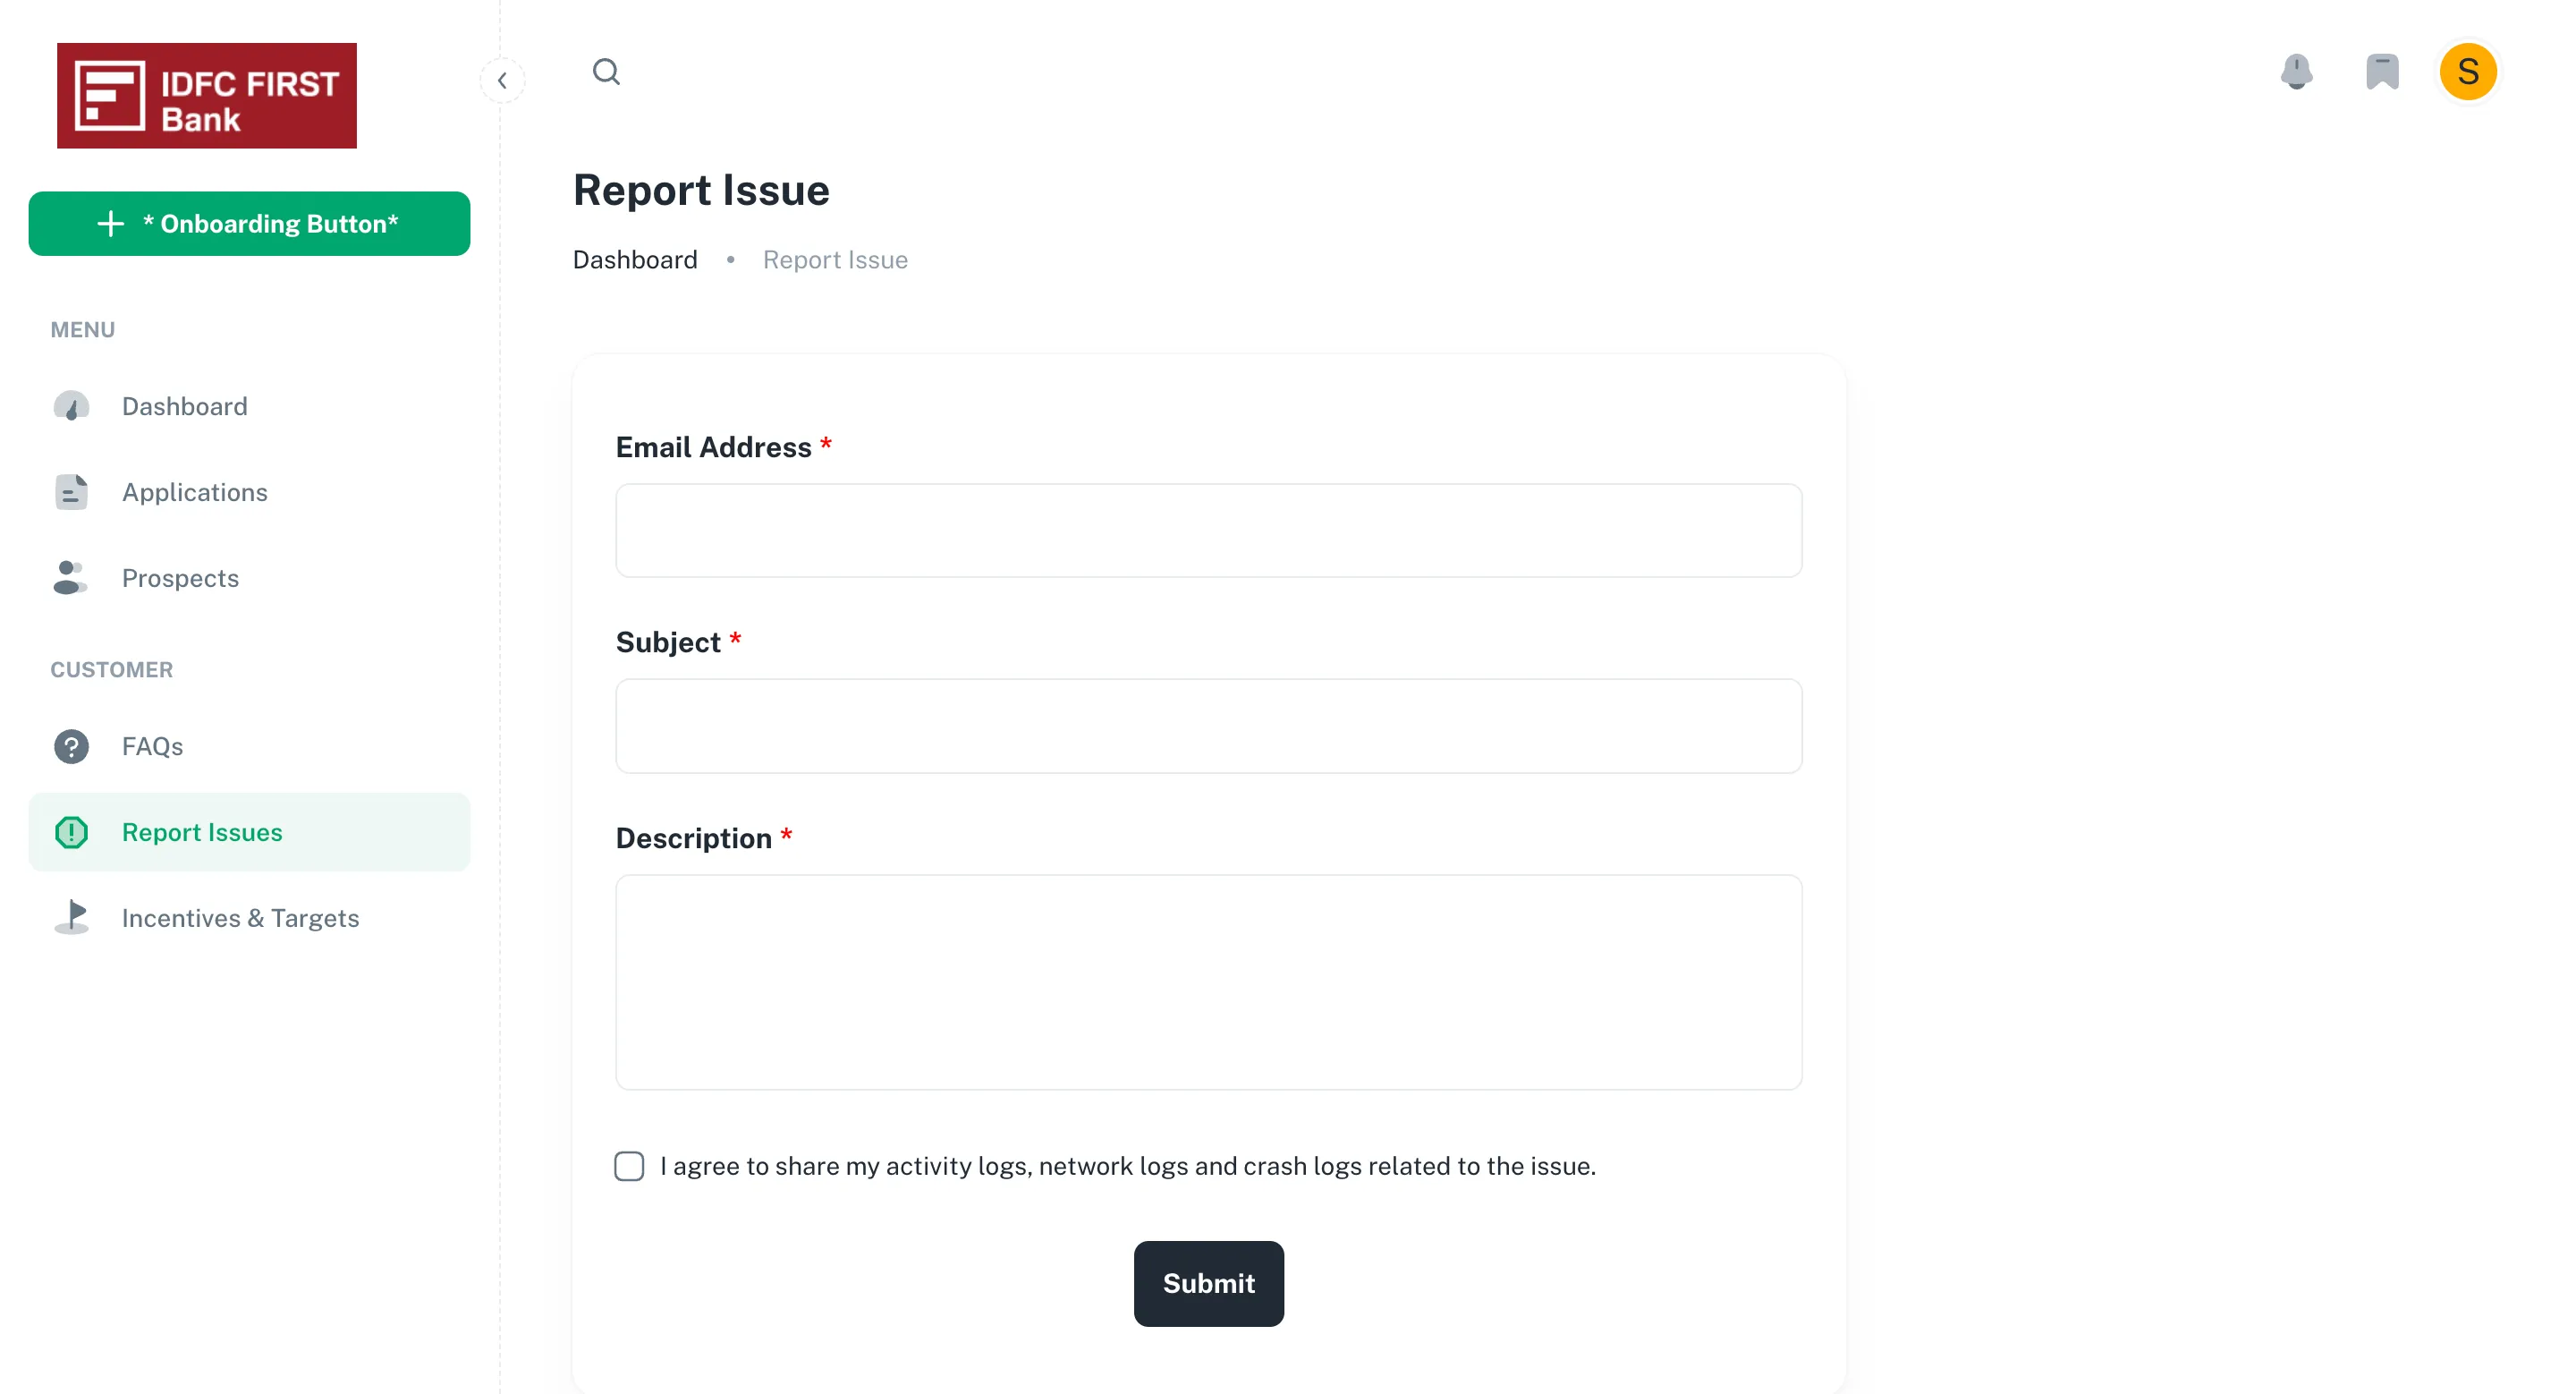The height and width of the screenshot is (1394, 2576).
Task: Click the green Onboarding Button
Action: [249, 223]
